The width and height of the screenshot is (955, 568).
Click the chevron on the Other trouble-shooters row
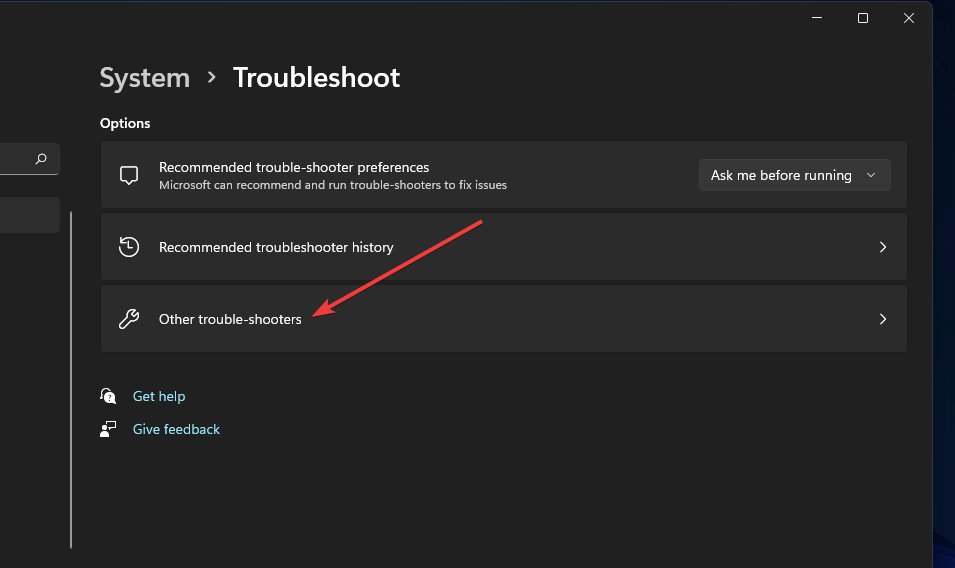[x=882, y=319]
